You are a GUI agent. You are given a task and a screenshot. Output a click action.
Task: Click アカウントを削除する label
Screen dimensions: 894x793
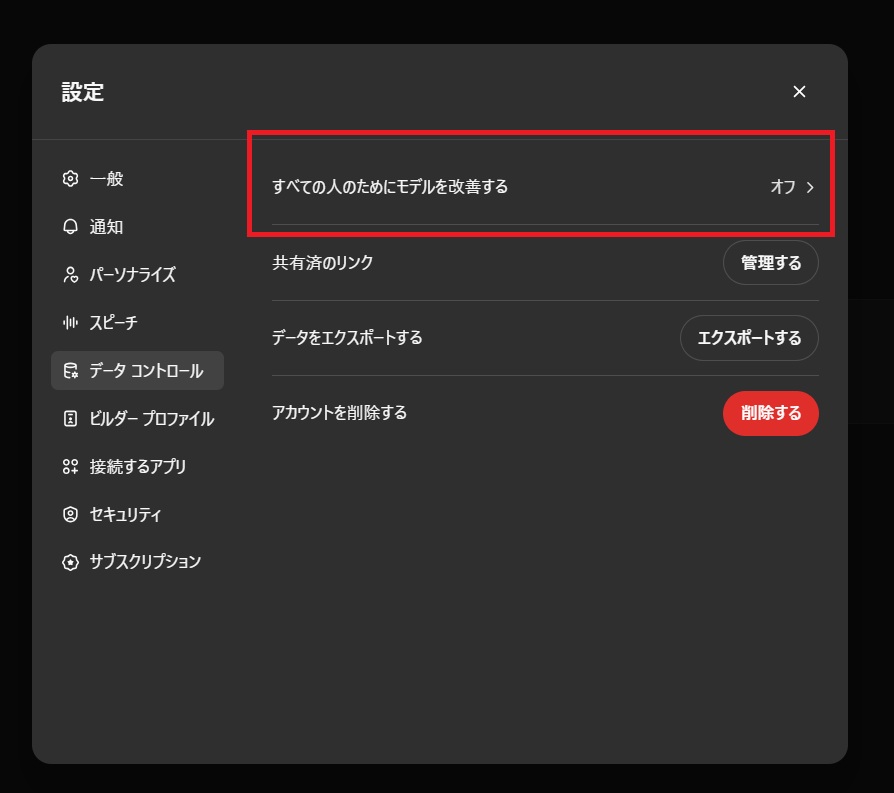[x=340, y=412]
